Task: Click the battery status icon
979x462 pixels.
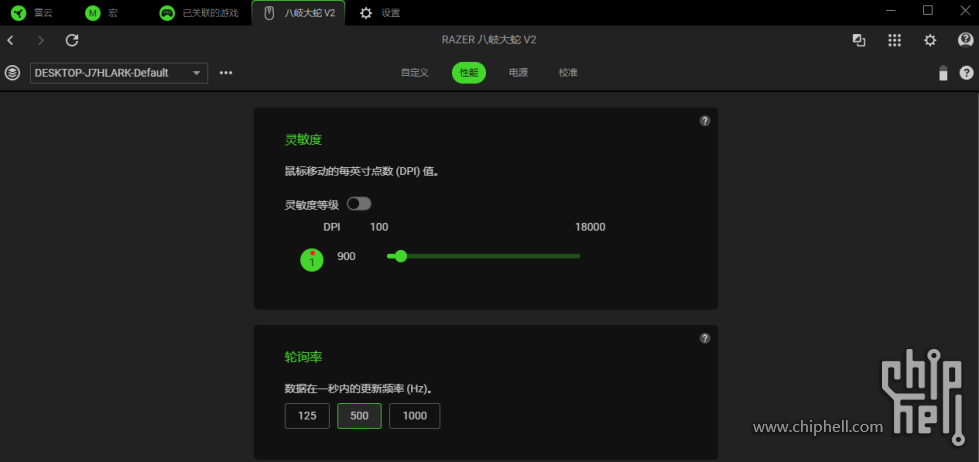Action: pyautogui.click(x=942, y=73)
